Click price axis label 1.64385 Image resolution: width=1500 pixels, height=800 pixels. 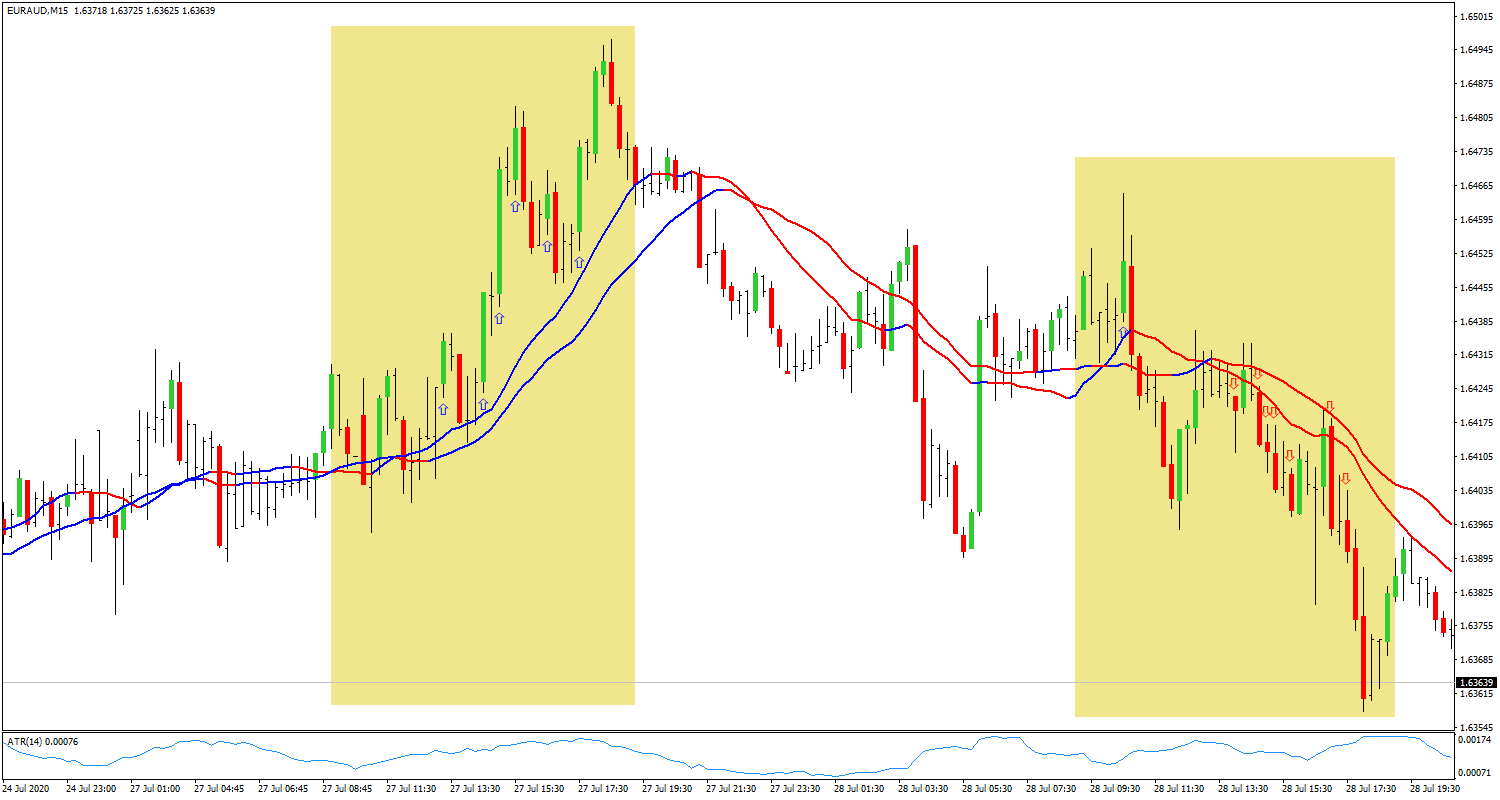click(x=1475, y=321)
